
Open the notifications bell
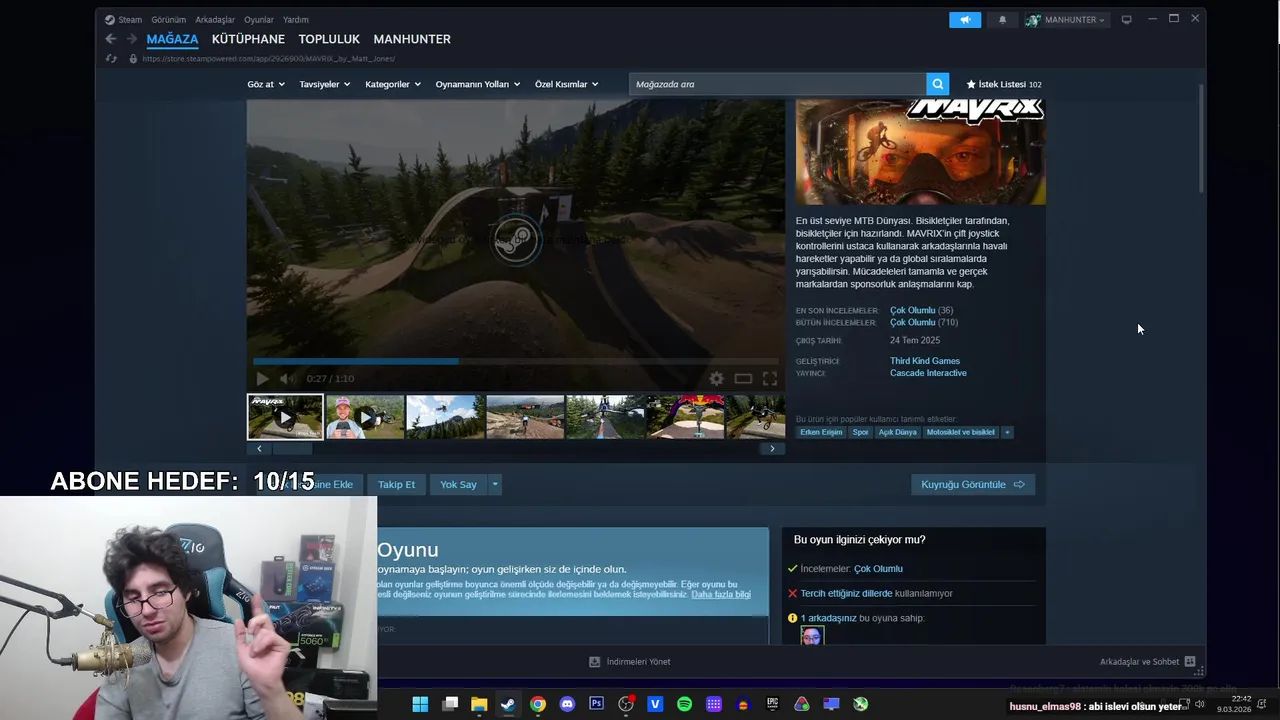pyautogui.click(x=1002, y=20)
